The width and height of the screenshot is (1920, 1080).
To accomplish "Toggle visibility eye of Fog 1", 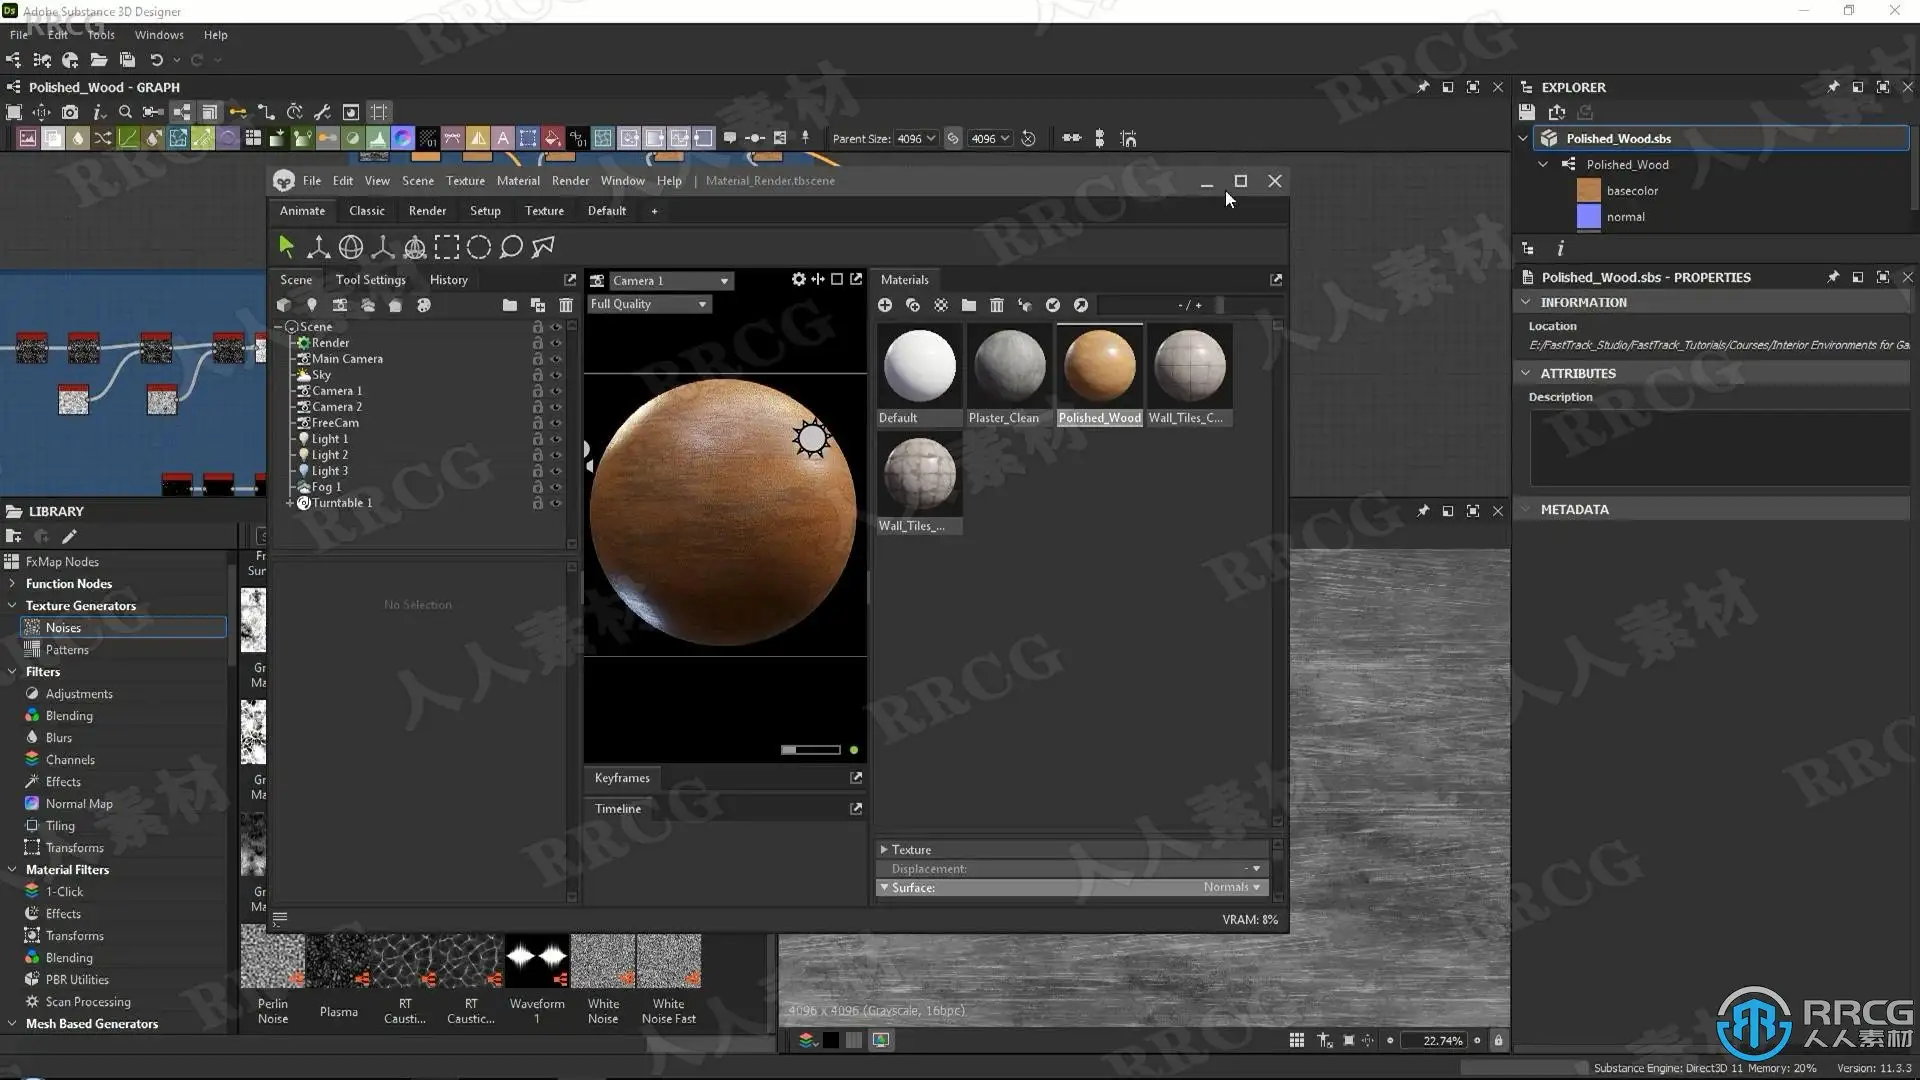I will 556,487.
